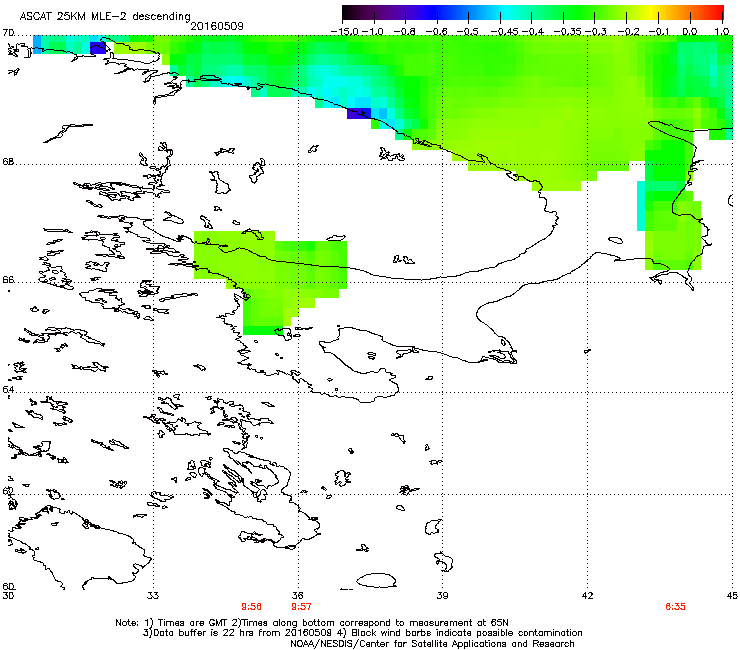Click the '1.0' color scale label
This screenshot has width=740, height=650.
(722, 32)
